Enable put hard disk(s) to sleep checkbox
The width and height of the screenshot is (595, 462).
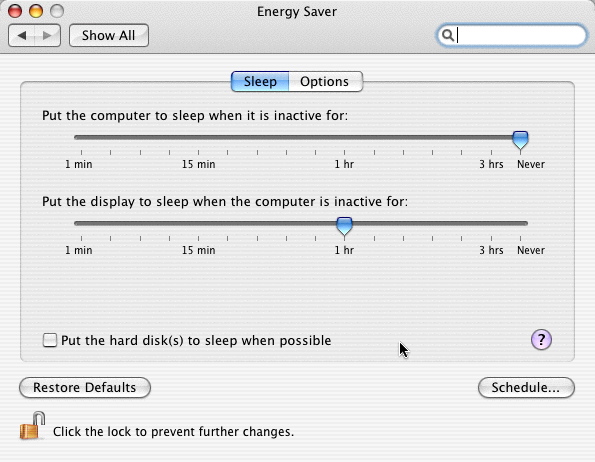[x=50, y=340]
